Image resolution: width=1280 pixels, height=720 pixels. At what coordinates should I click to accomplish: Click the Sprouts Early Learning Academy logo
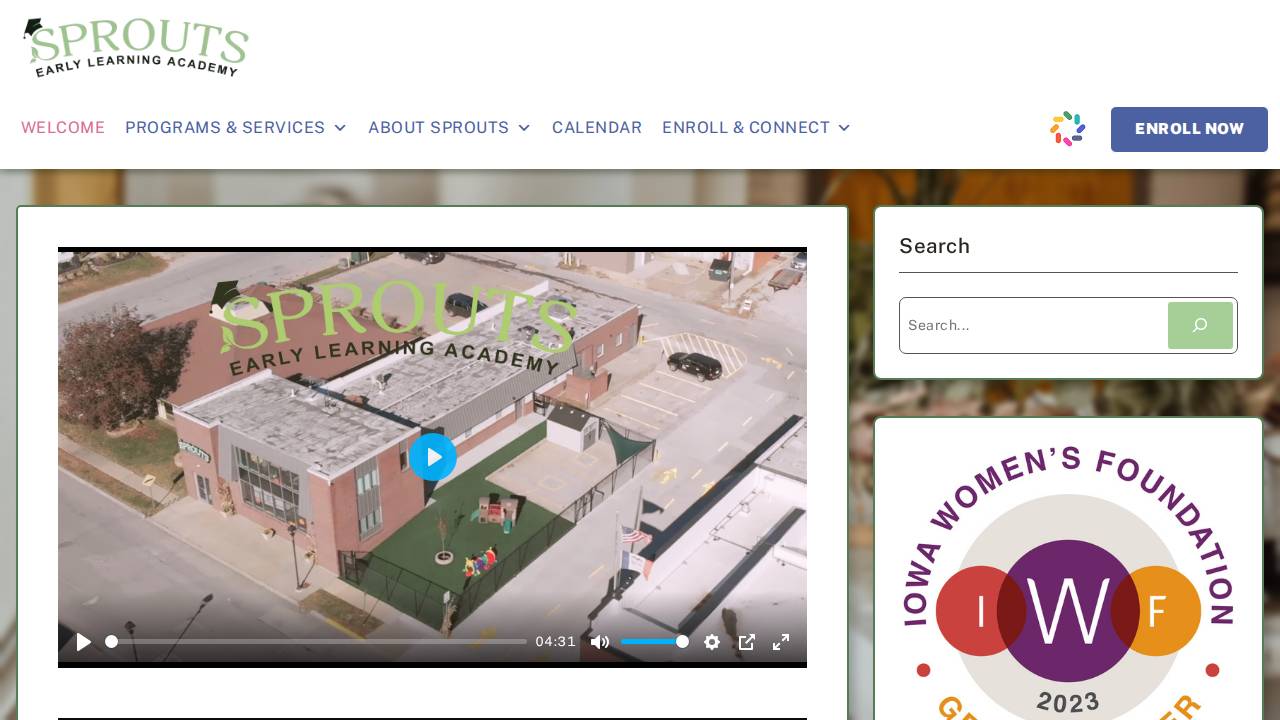[x=135, y=47]
